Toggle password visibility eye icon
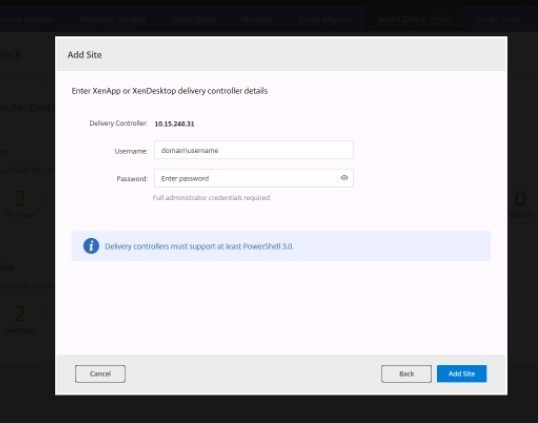This screenshot has width=538, height=423. tap(344, 178)
